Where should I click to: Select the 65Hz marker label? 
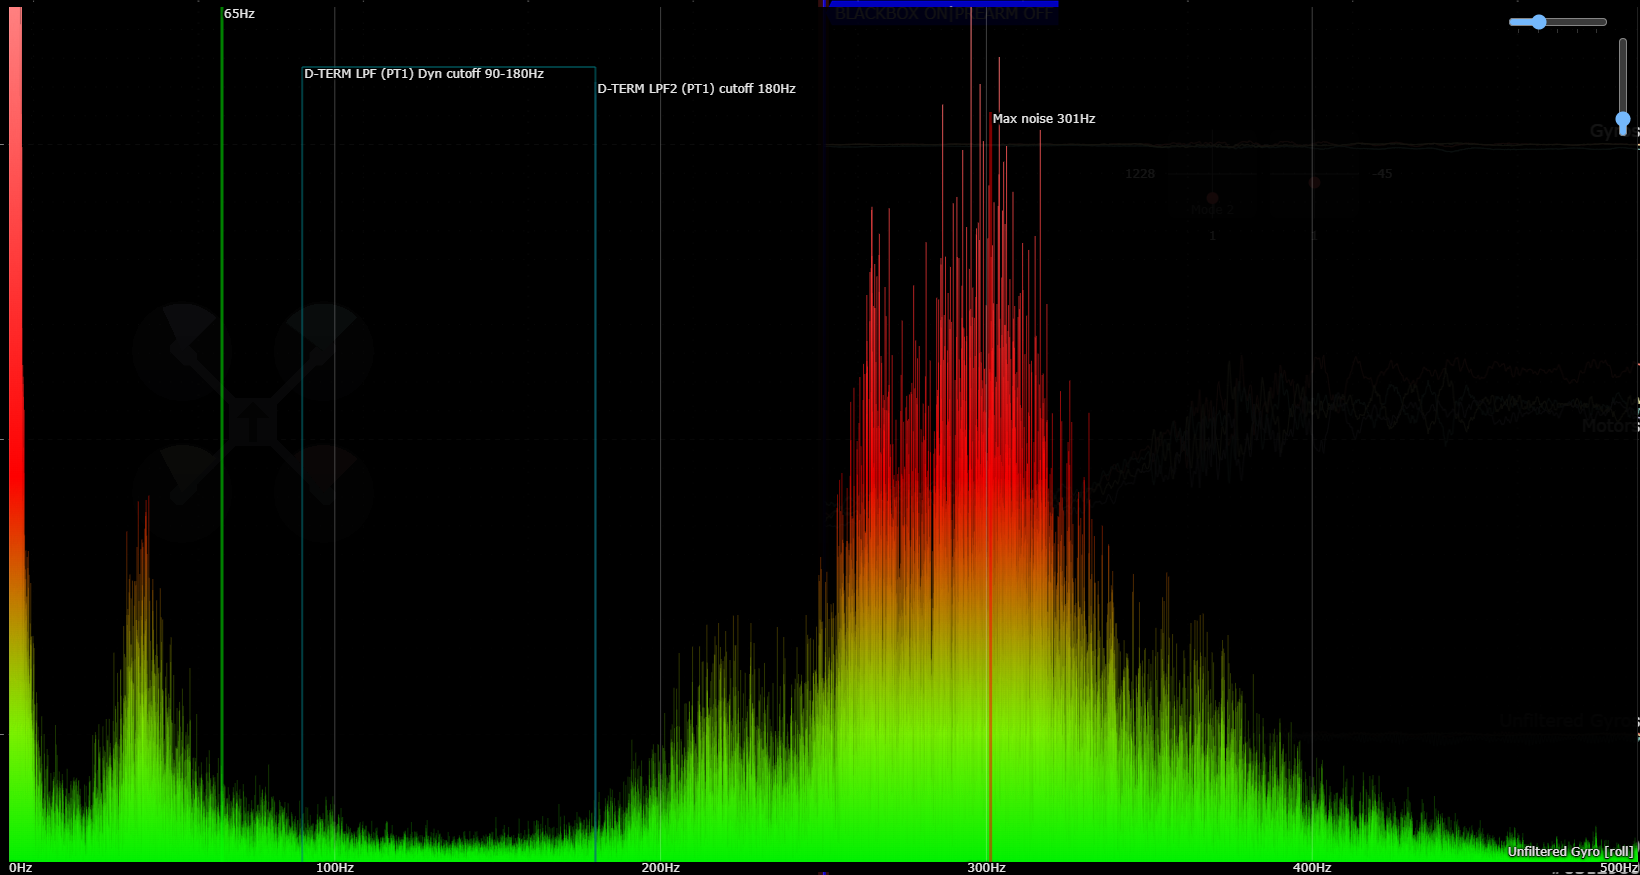pyautogui.click(x=239, y=14)
